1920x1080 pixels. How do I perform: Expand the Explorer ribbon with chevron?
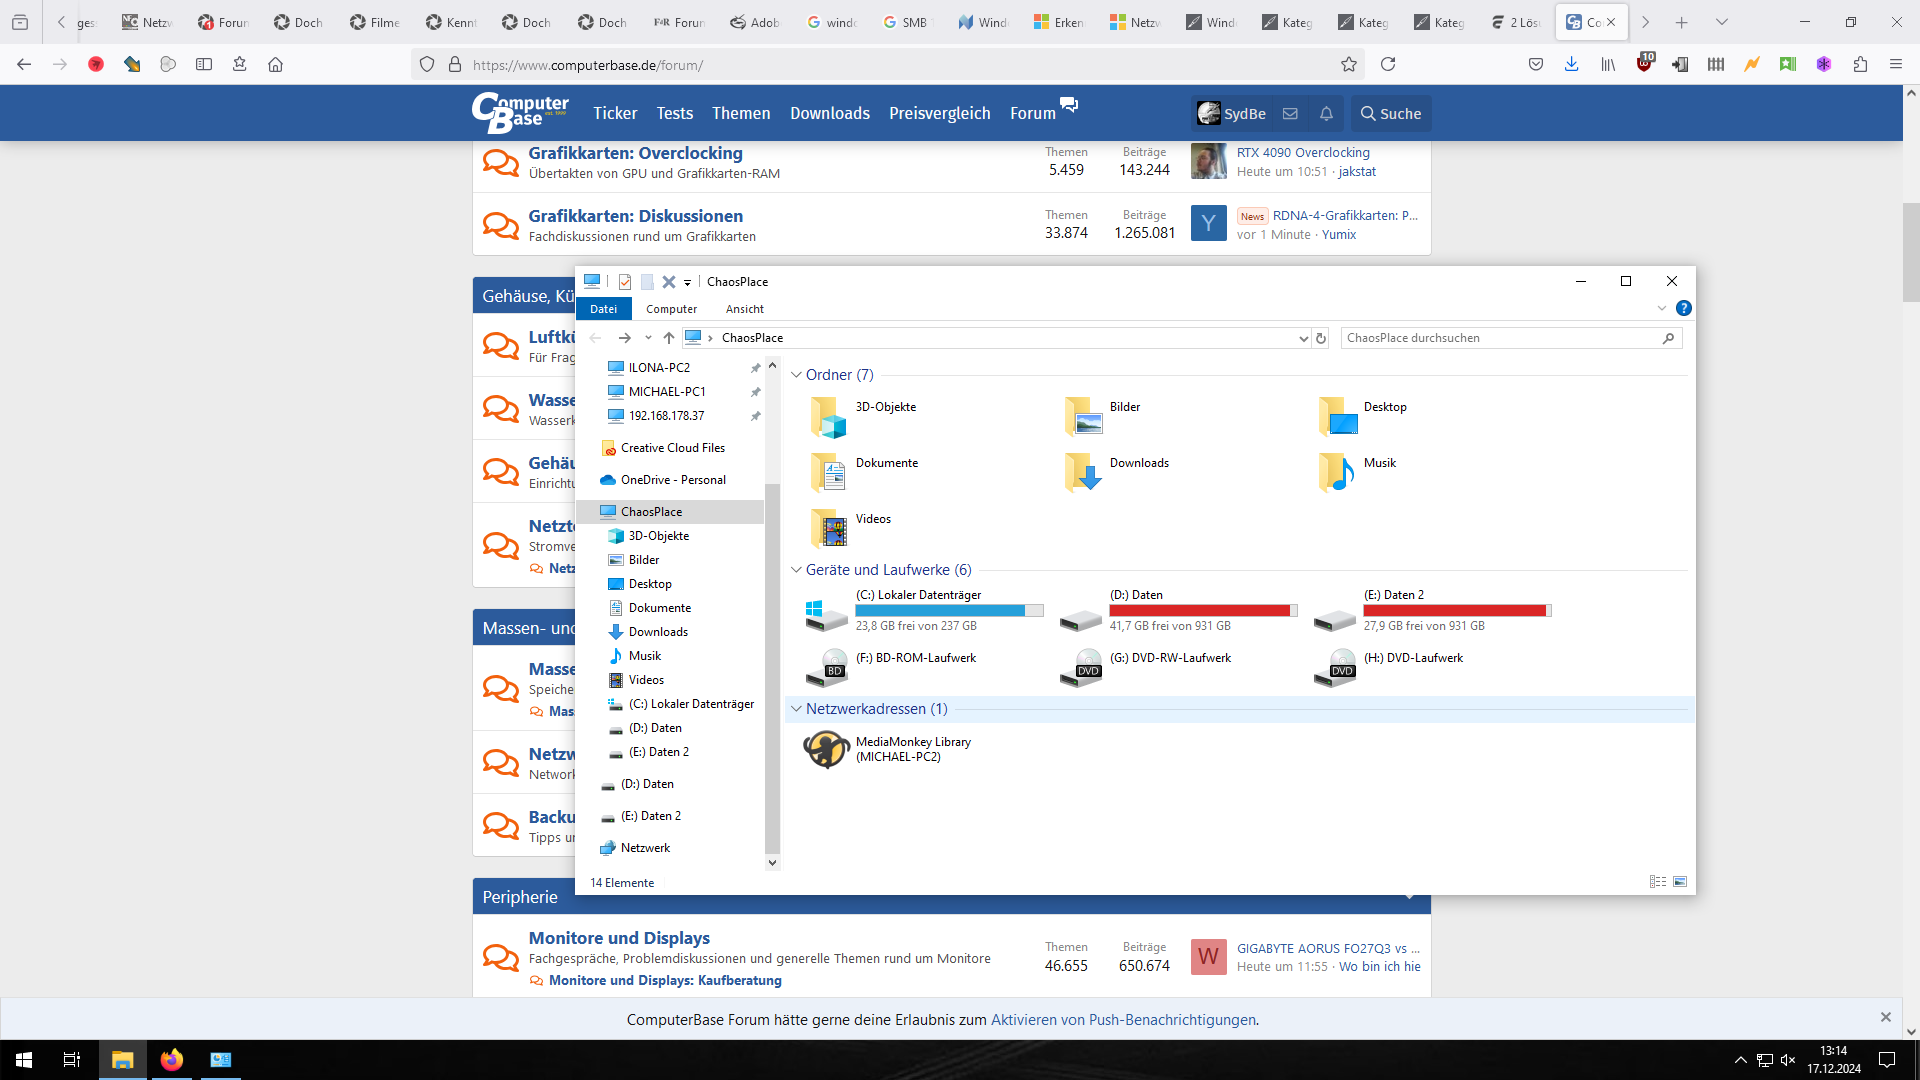(x=1662, y=308)
